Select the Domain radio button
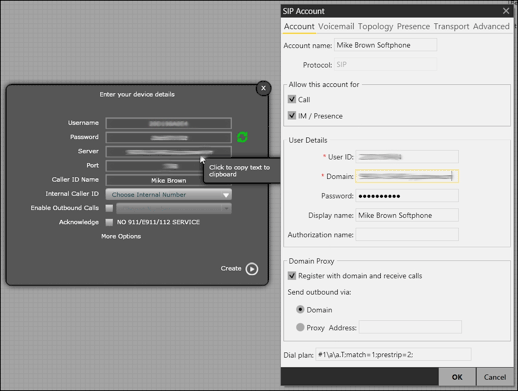Screen dimensions: 518x391 click(300, 310)
